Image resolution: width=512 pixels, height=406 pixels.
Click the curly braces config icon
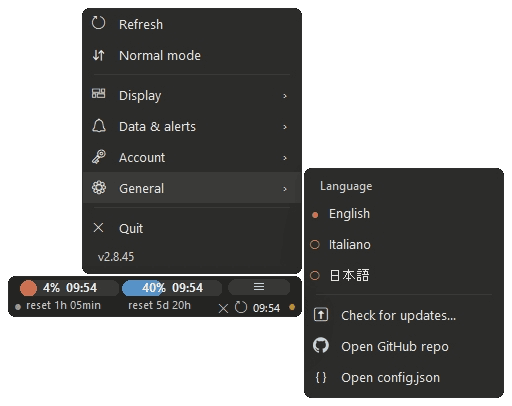point(321,377)
